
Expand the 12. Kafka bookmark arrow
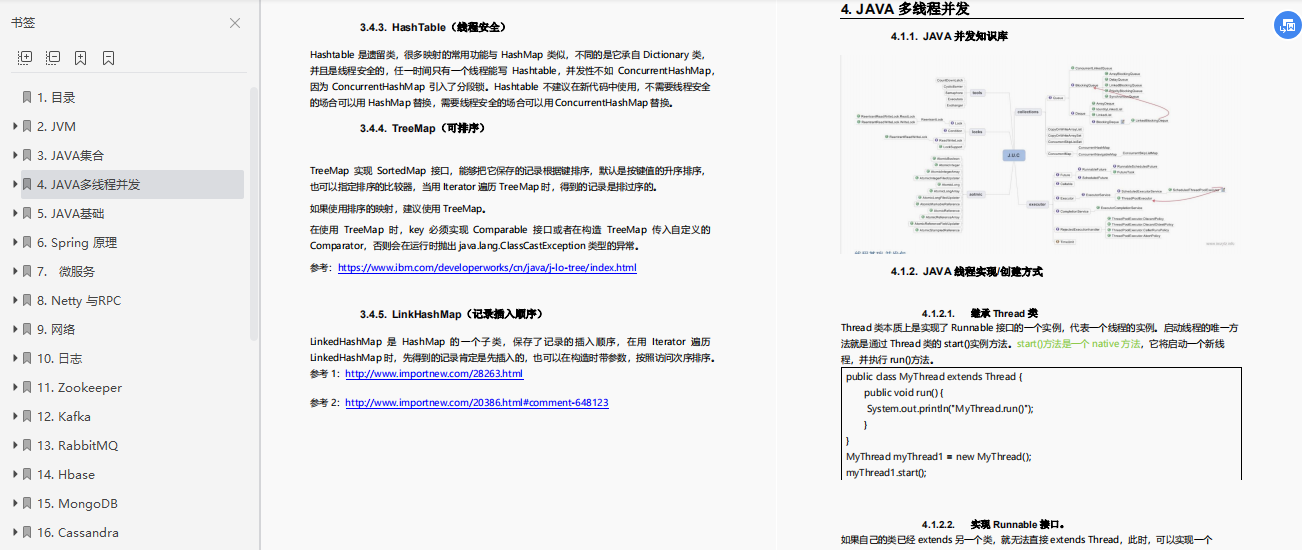pyautogui.click(x=15, y=416)
